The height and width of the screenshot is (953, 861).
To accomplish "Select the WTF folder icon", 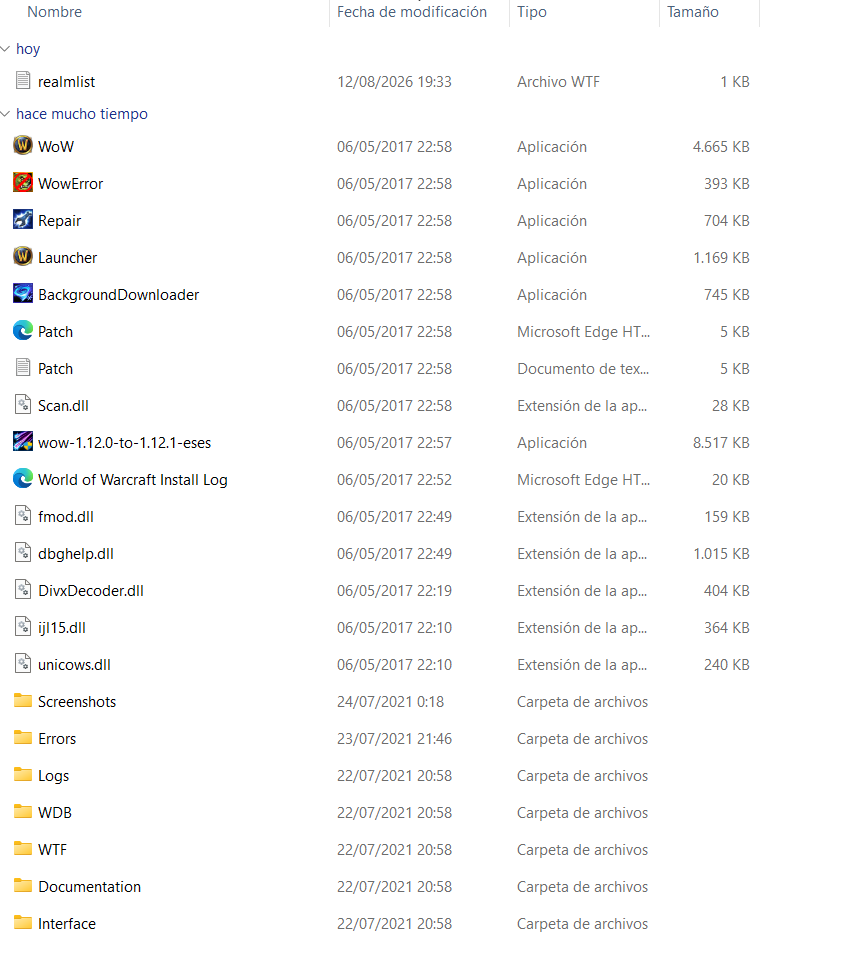I will pos(22,849).
